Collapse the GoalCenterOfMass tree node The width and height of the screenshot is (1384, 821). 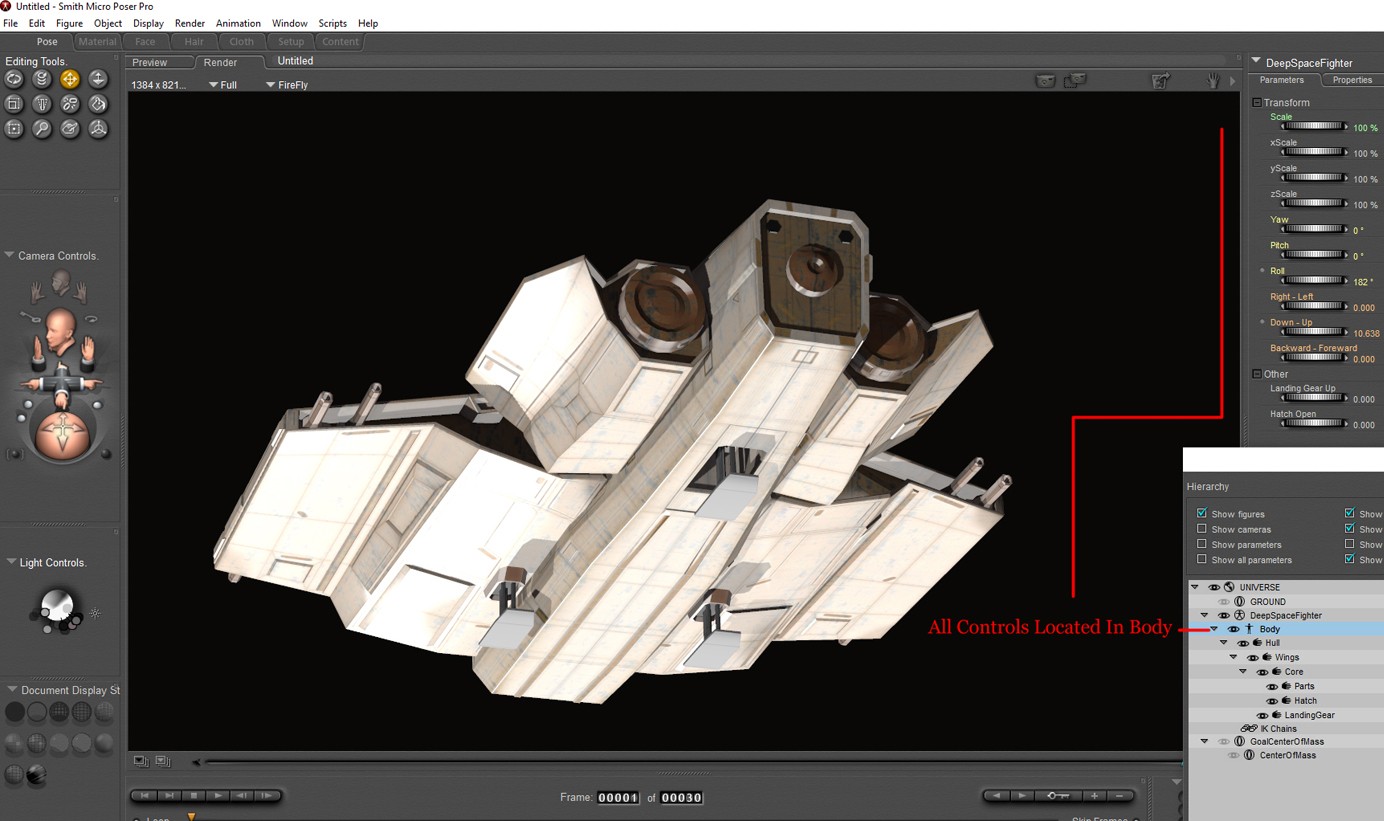point(1205,742)
